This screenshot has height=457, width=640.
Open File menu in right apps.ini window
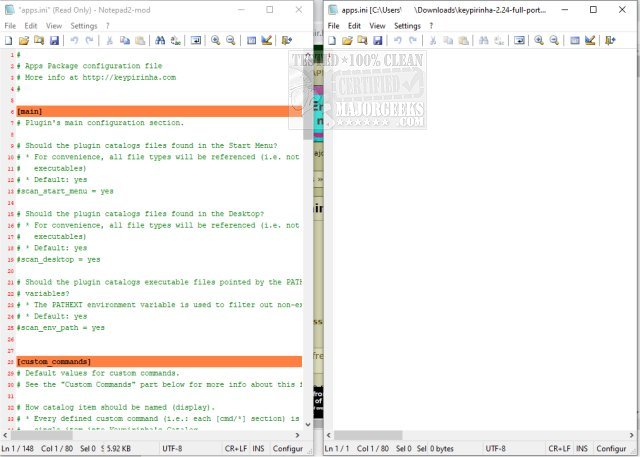coord(333,26)
